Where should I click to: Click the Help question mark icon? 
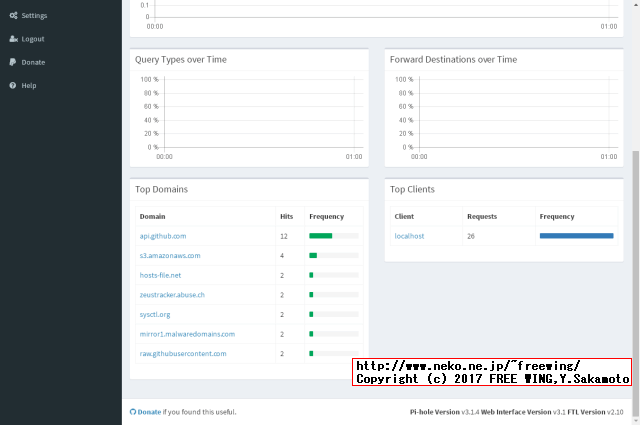(x=13, y=85)
